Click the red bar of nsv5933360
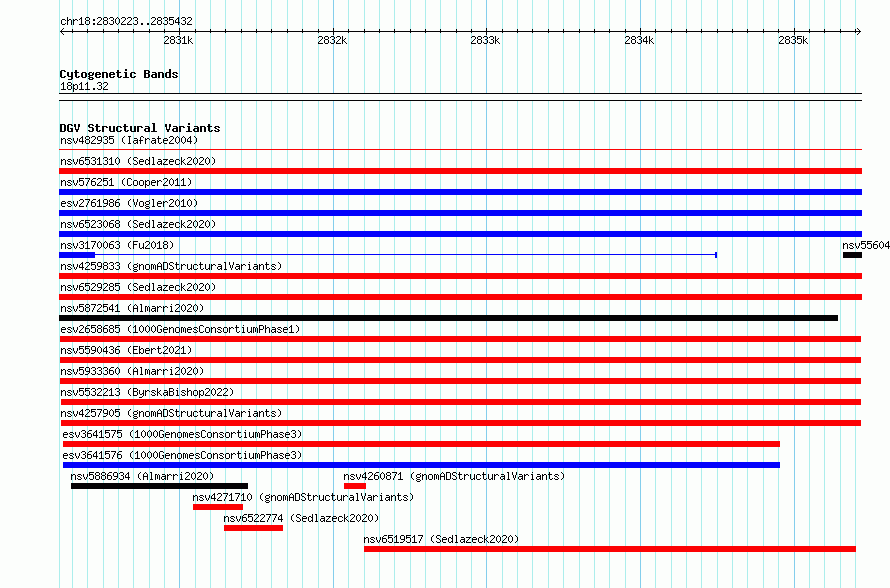Image resolution: width=890 pixels, height=588 pixels. point(460,381)
